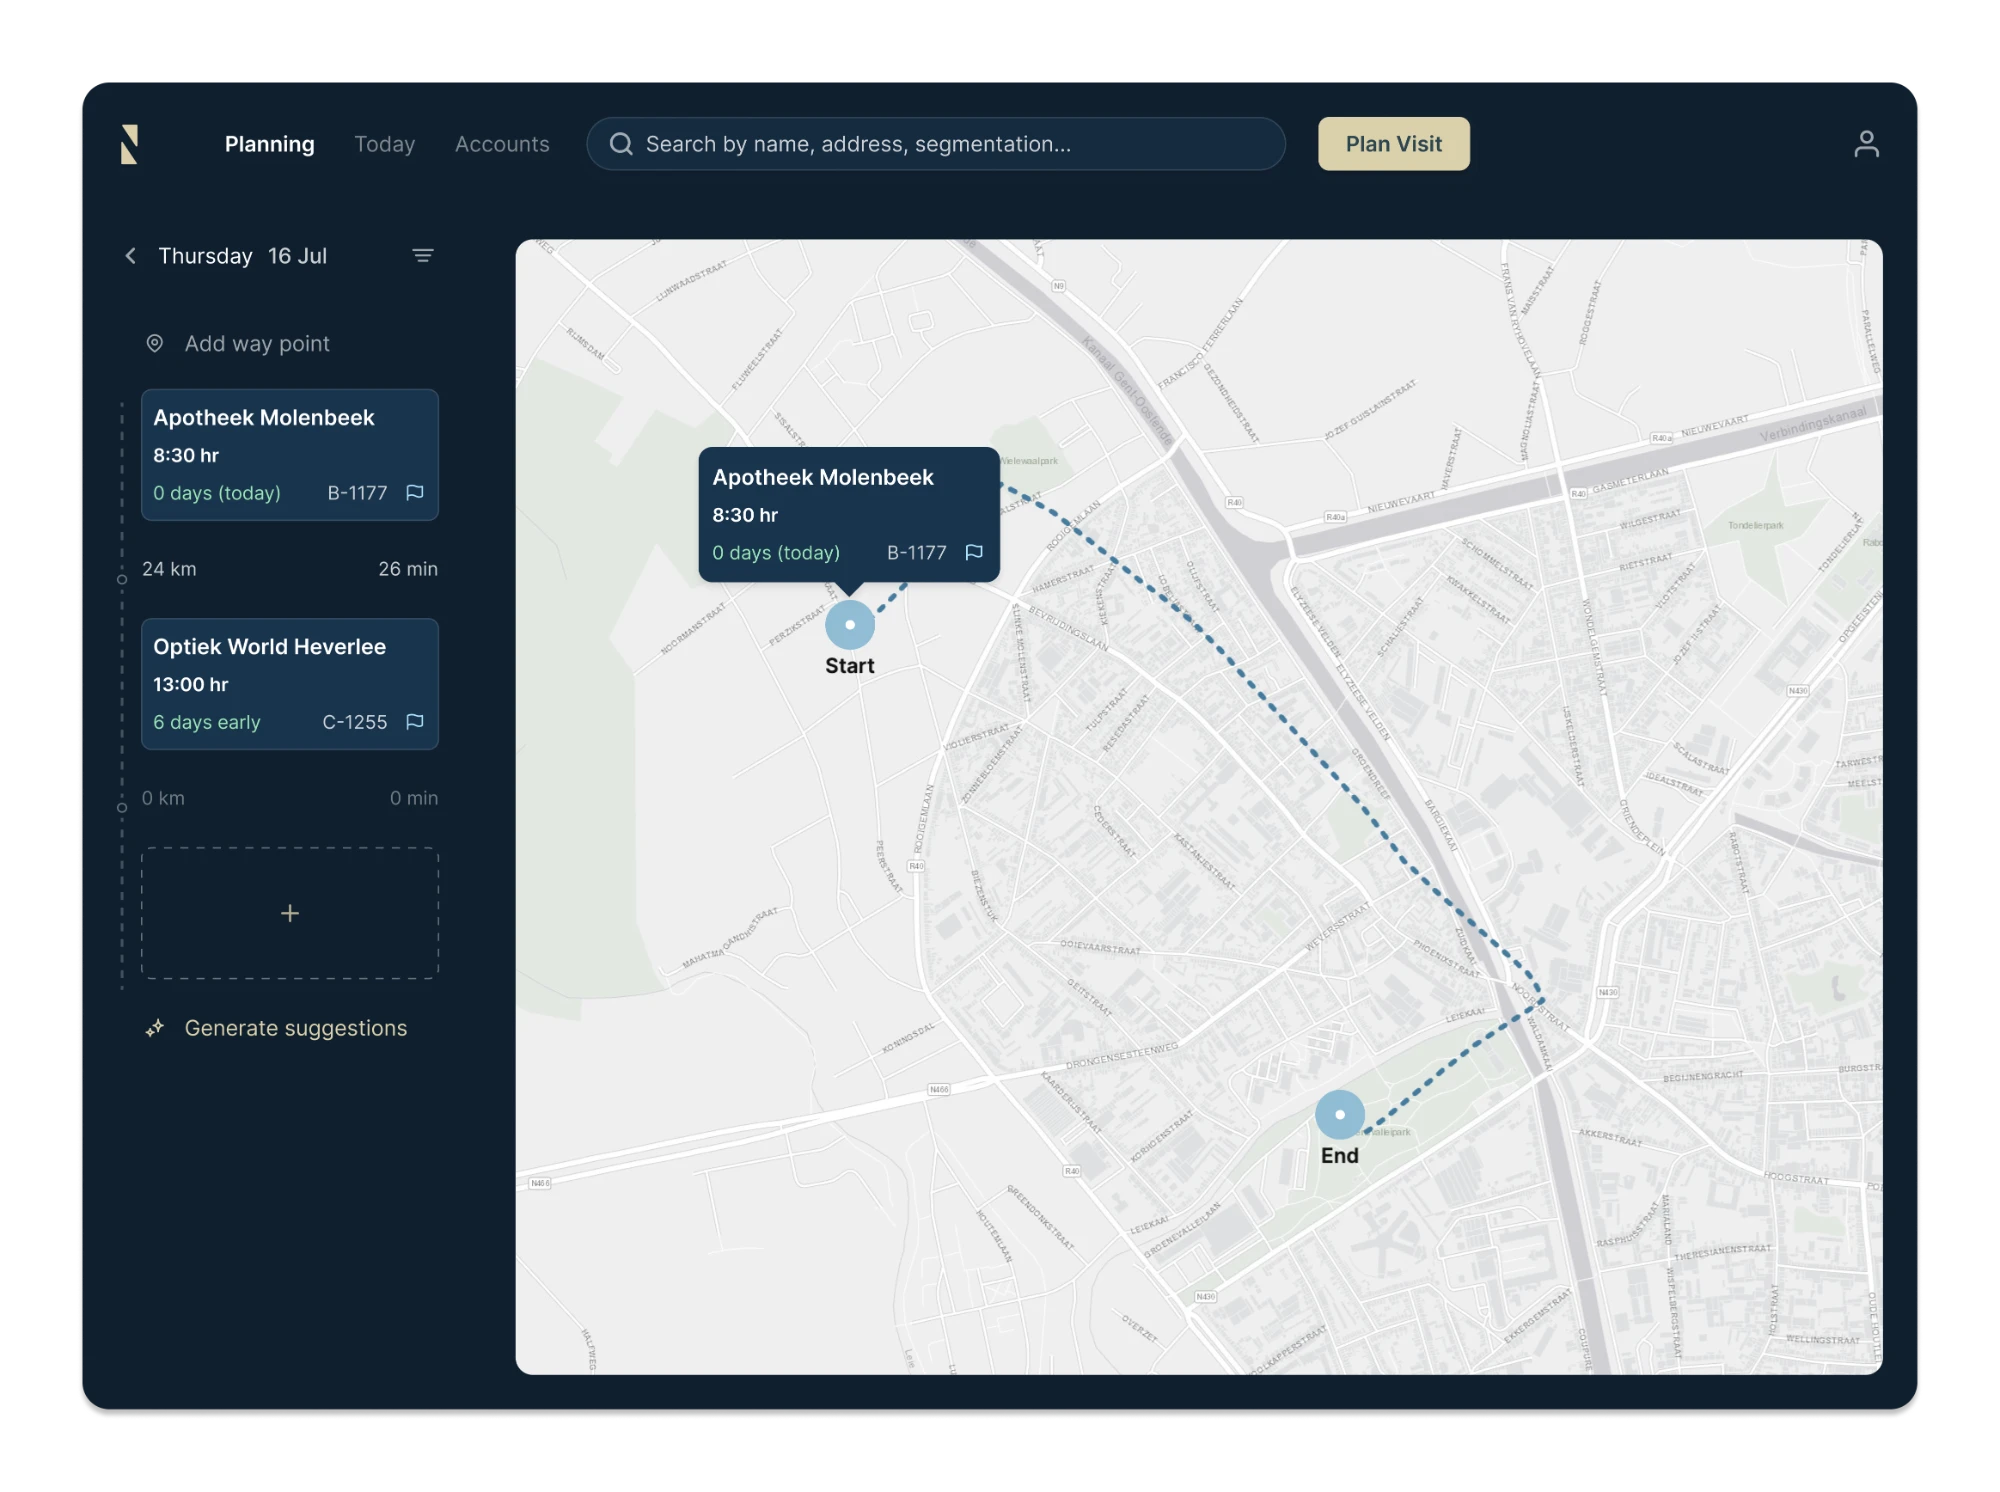The width and height of the screenshot is (2000, 1492).
Task: Focus the search by name, address field
Action: point(936,144)
